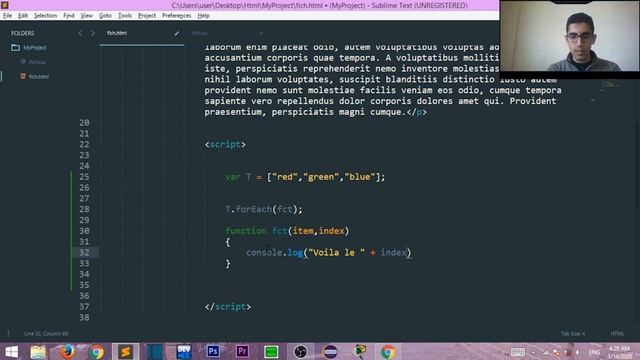Click the item parameter in fct
Image resolution: width=640 pixels, height=360 pixels.
point(303,231)
